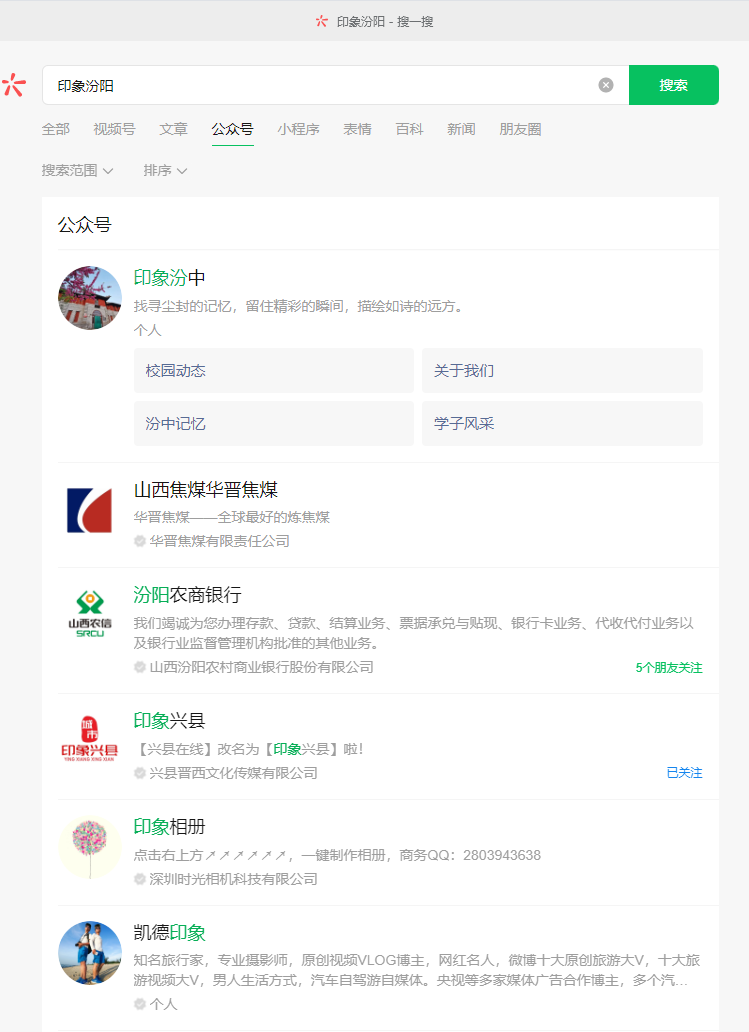Expand the 排序 dropdown
749x1032 pixels.
[165, 170]
